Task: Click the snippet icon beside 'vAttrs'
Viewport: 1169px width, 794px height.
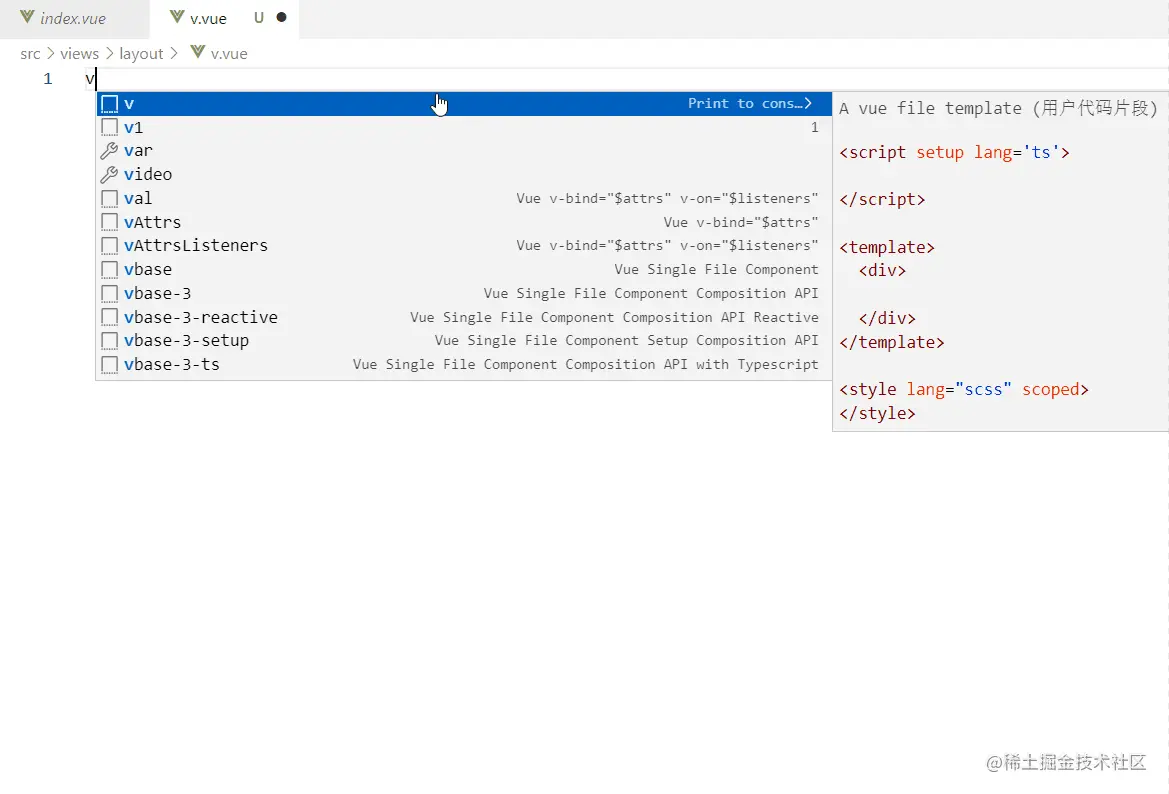Action: [110, 222]
